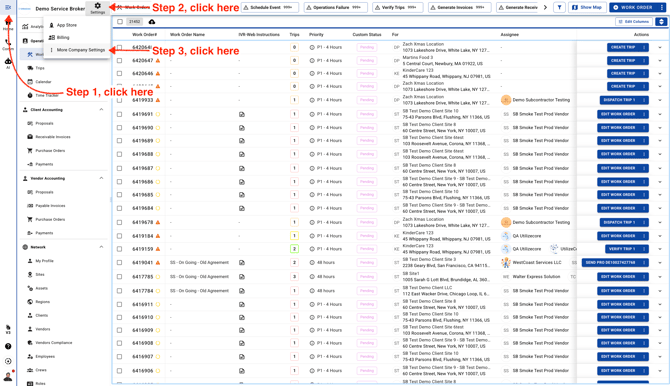Expand row details arrow for 6419691
The height and width of the screenshot is (386, 670).
(660, 115)
